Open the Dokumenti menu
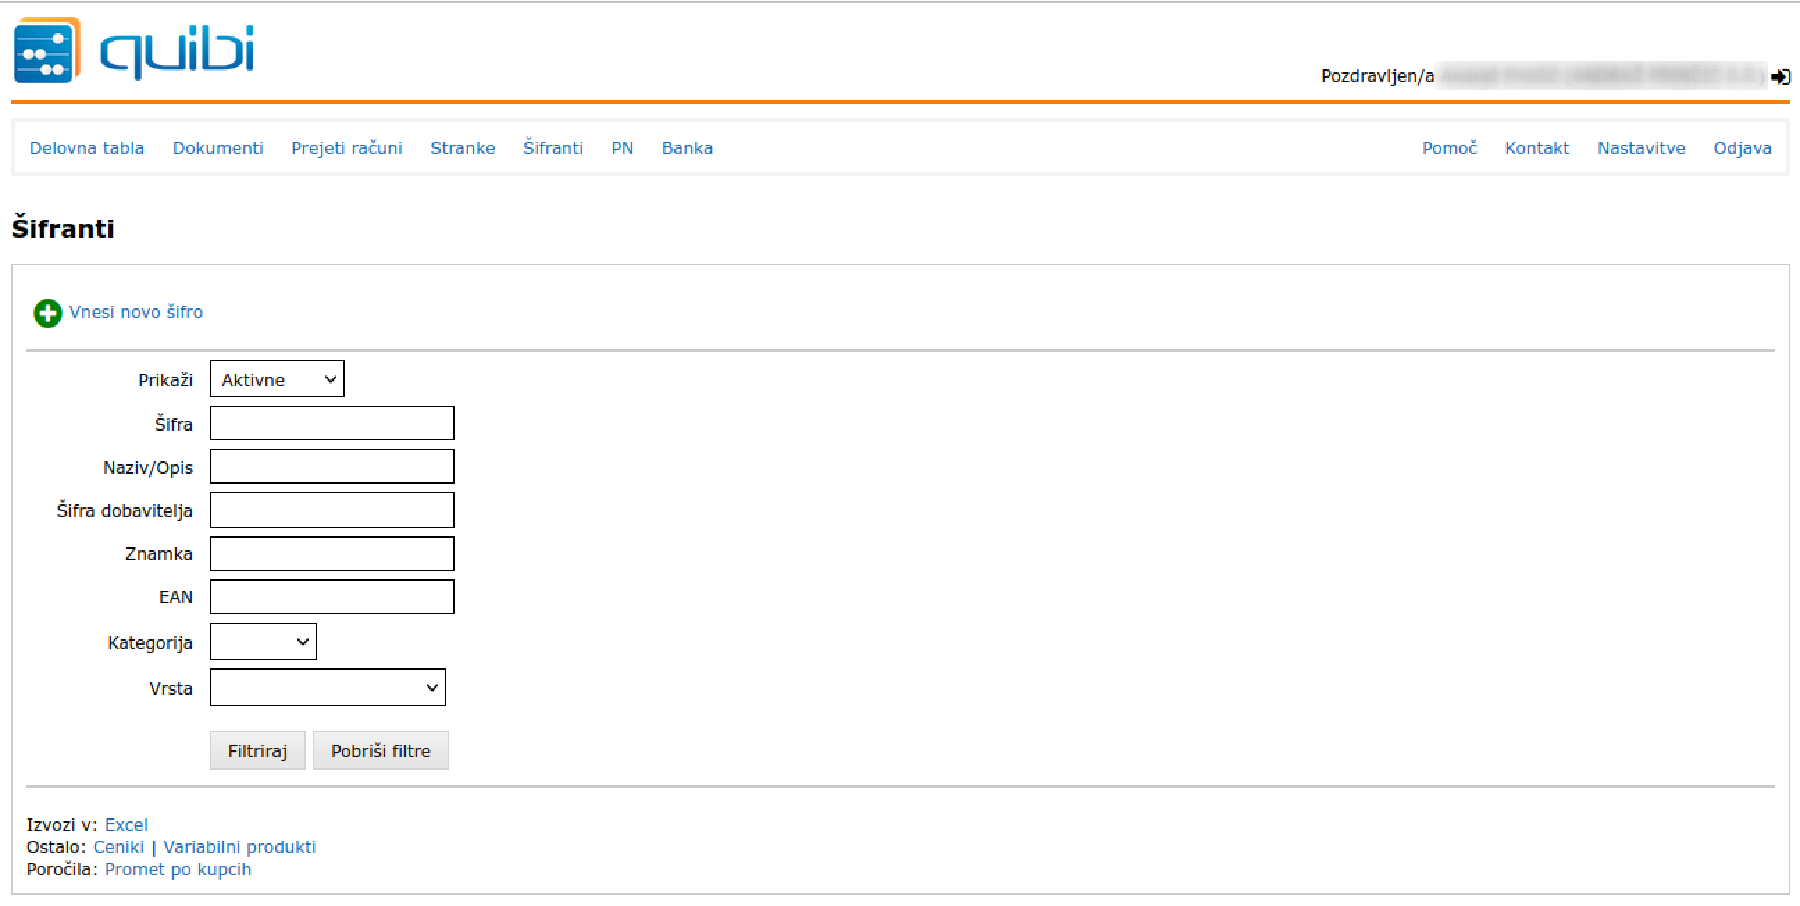 point(218,148)
